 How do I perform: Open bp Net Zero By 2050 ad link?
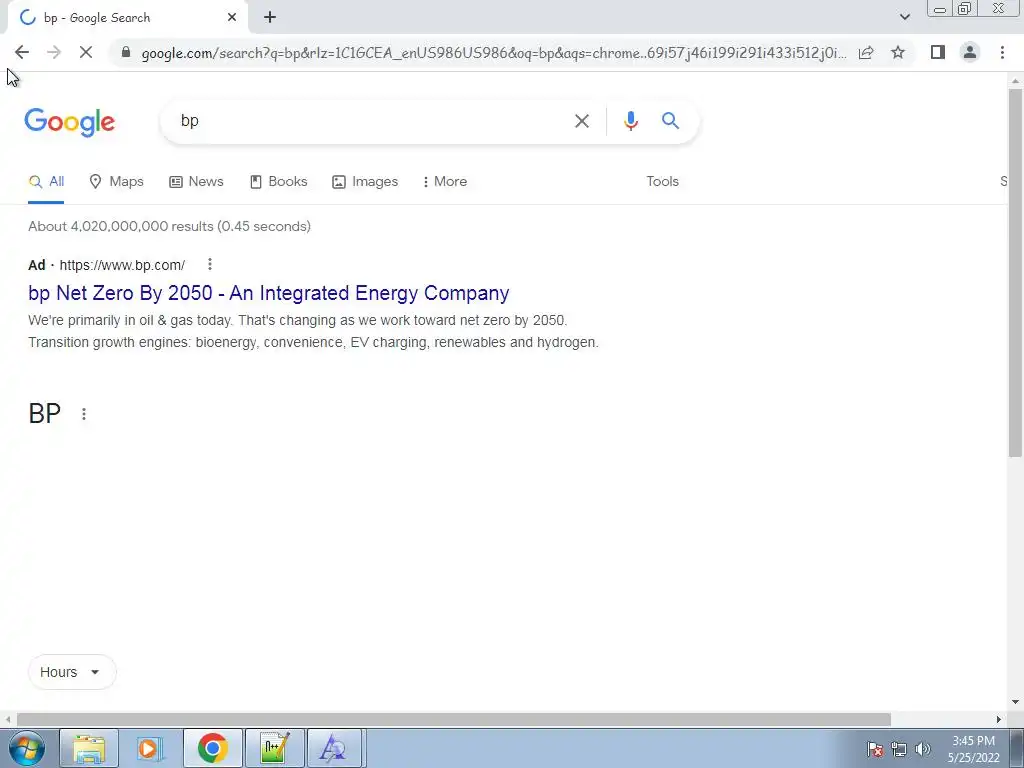point(268,293)
